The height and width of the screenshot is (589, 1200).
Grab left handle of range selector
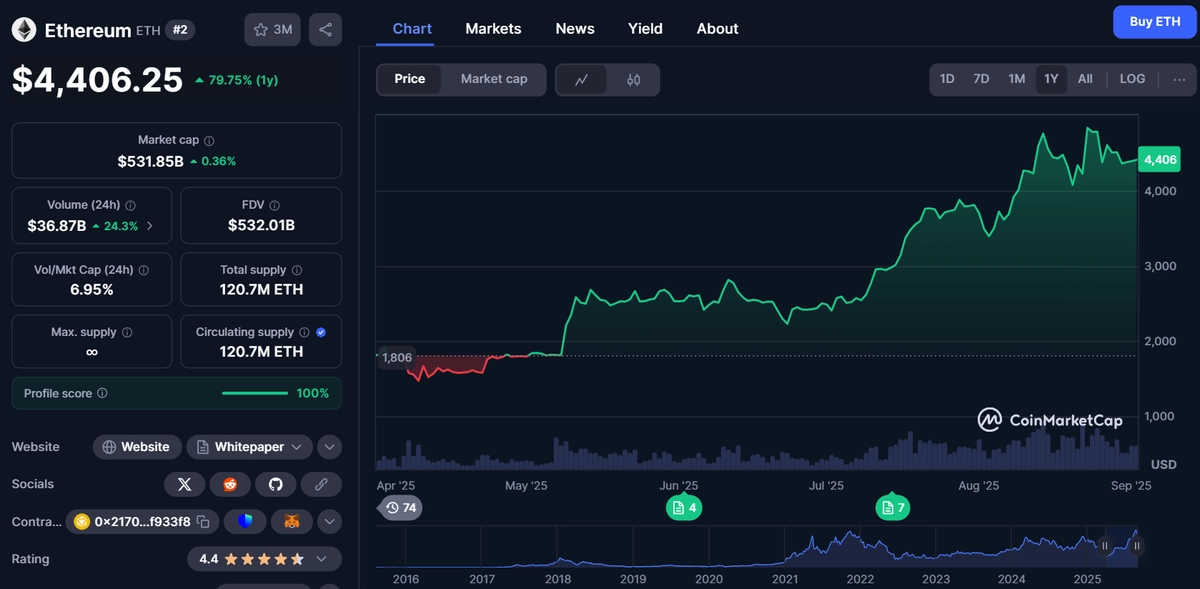coord(1105,546)
